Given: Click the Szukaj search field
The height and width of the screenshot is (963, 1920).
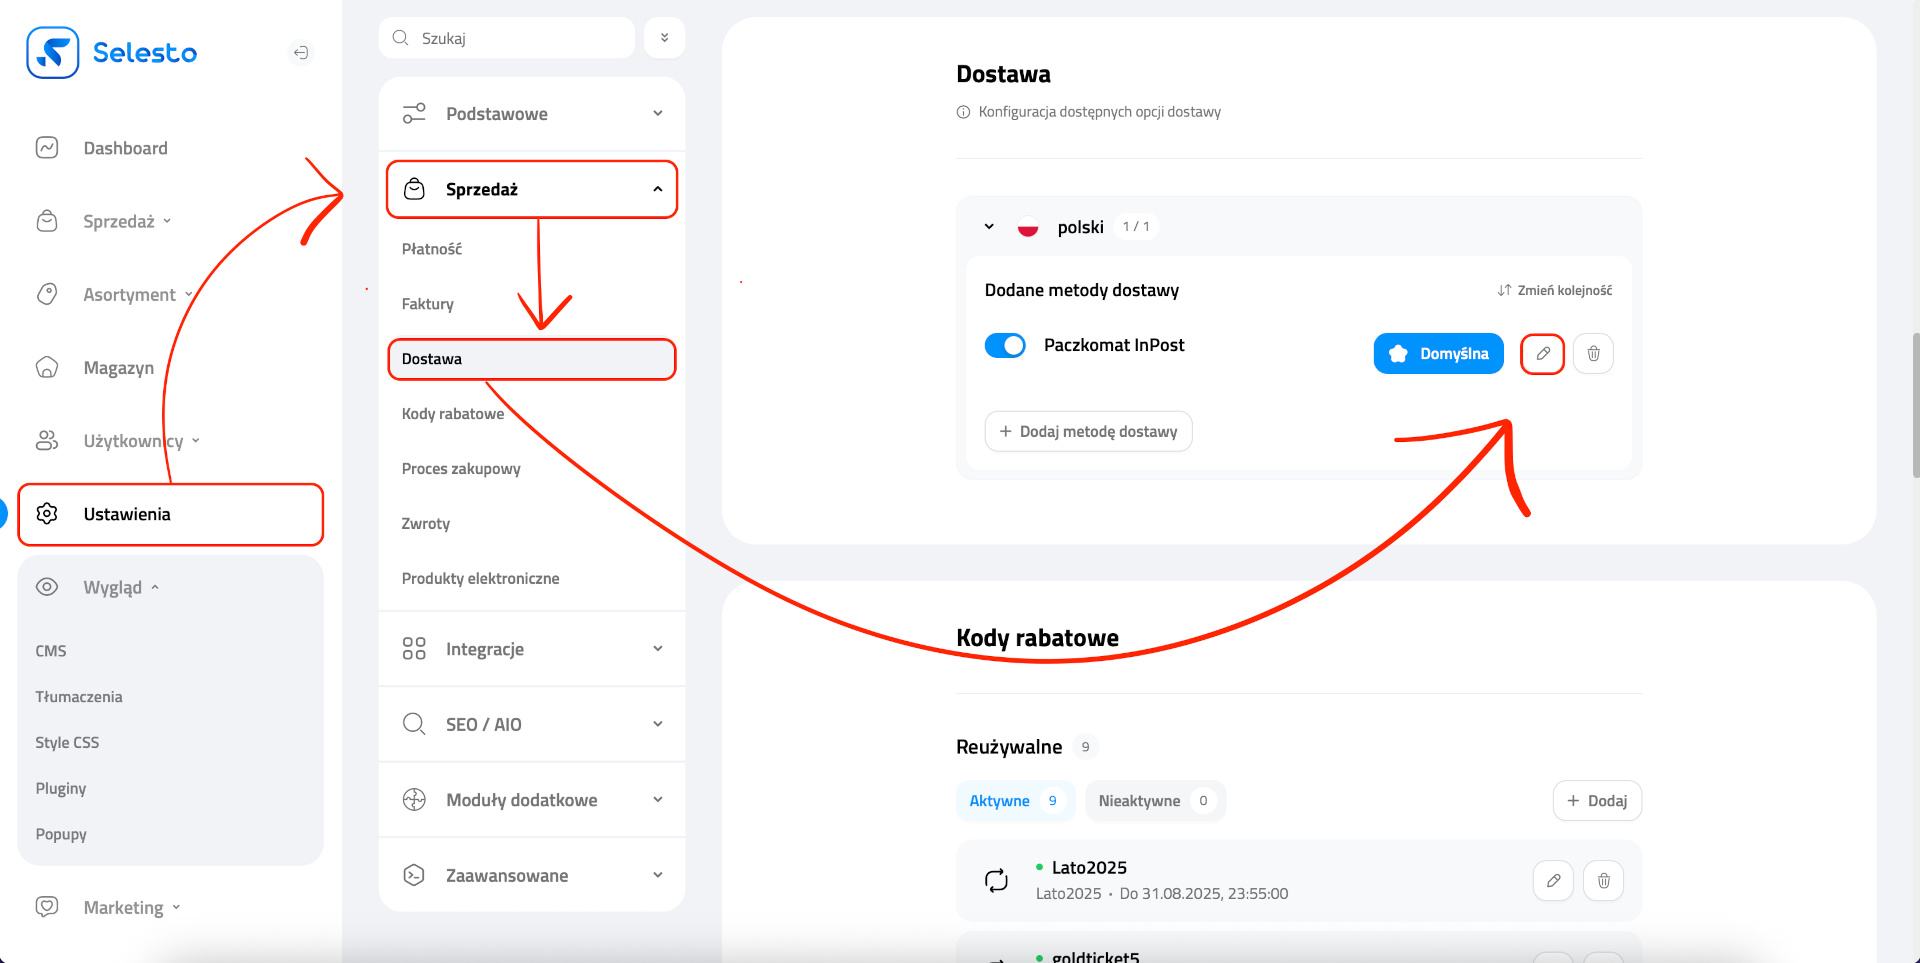Looking at the screenshot, I should pos(506,37).
